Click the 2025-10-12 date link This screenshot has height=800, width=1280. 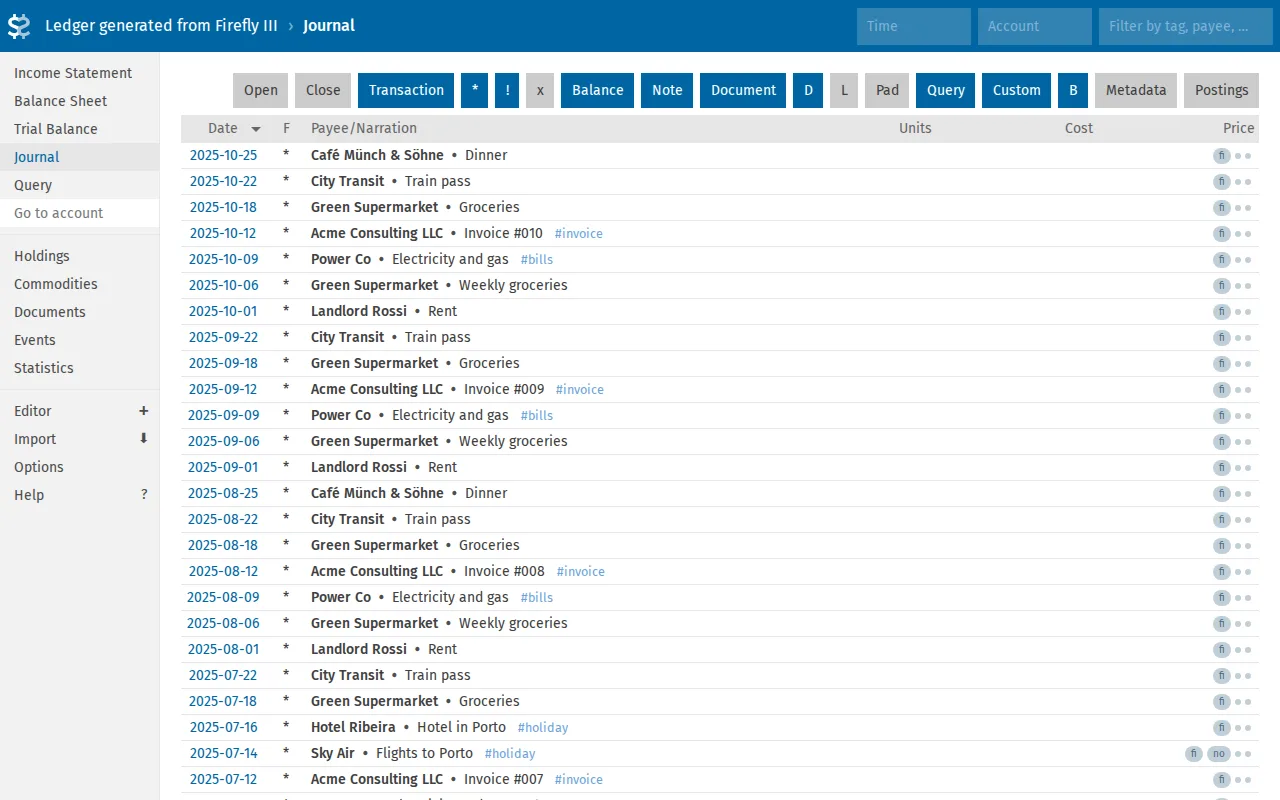click(223, 234)
